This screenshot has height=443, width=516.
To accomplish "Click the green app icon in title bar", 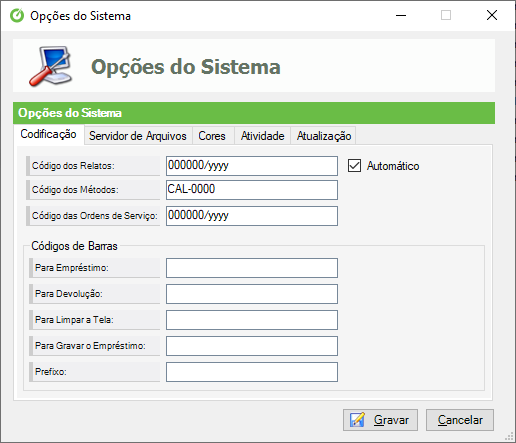I will pyautogui.click(x=17, y=15).
